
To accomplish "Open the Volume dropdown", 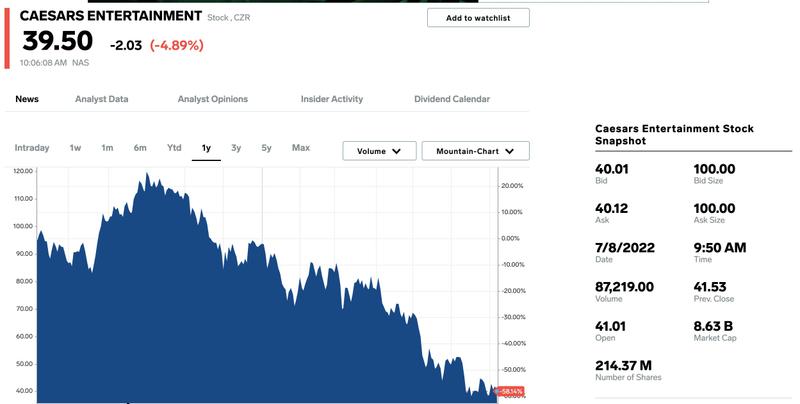I will (x=379, y=151).
